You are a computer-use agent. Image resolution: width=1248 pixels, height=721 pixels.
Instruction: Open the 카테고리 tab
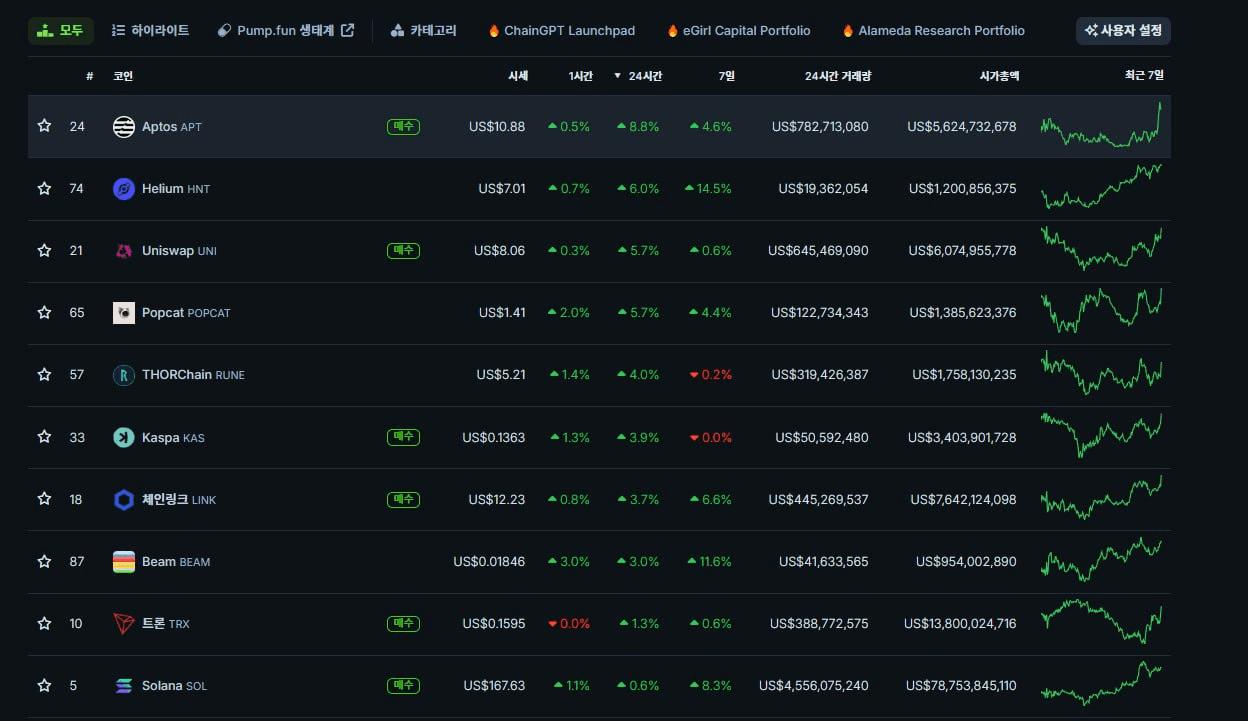(424, 31)
